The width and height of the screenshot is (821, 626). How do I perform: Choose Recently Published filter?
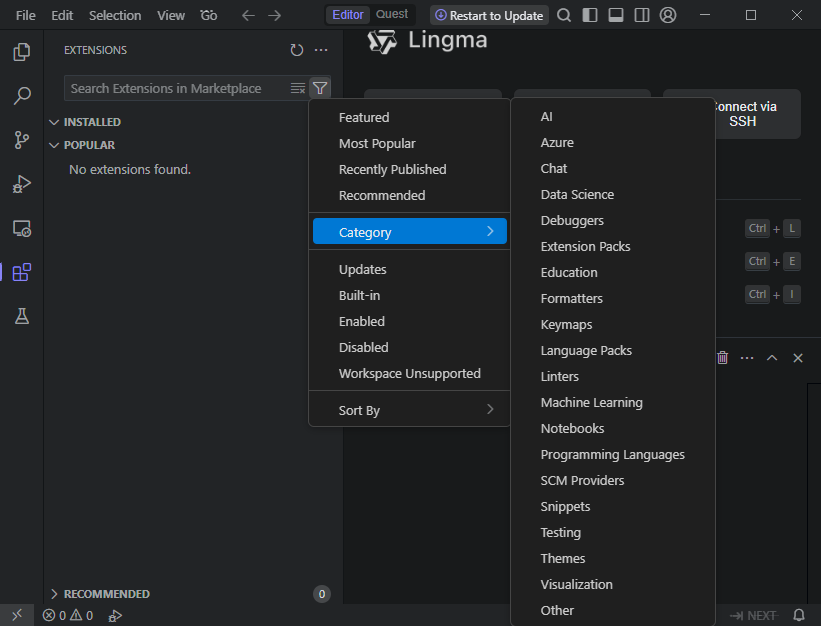pos(409,170)
